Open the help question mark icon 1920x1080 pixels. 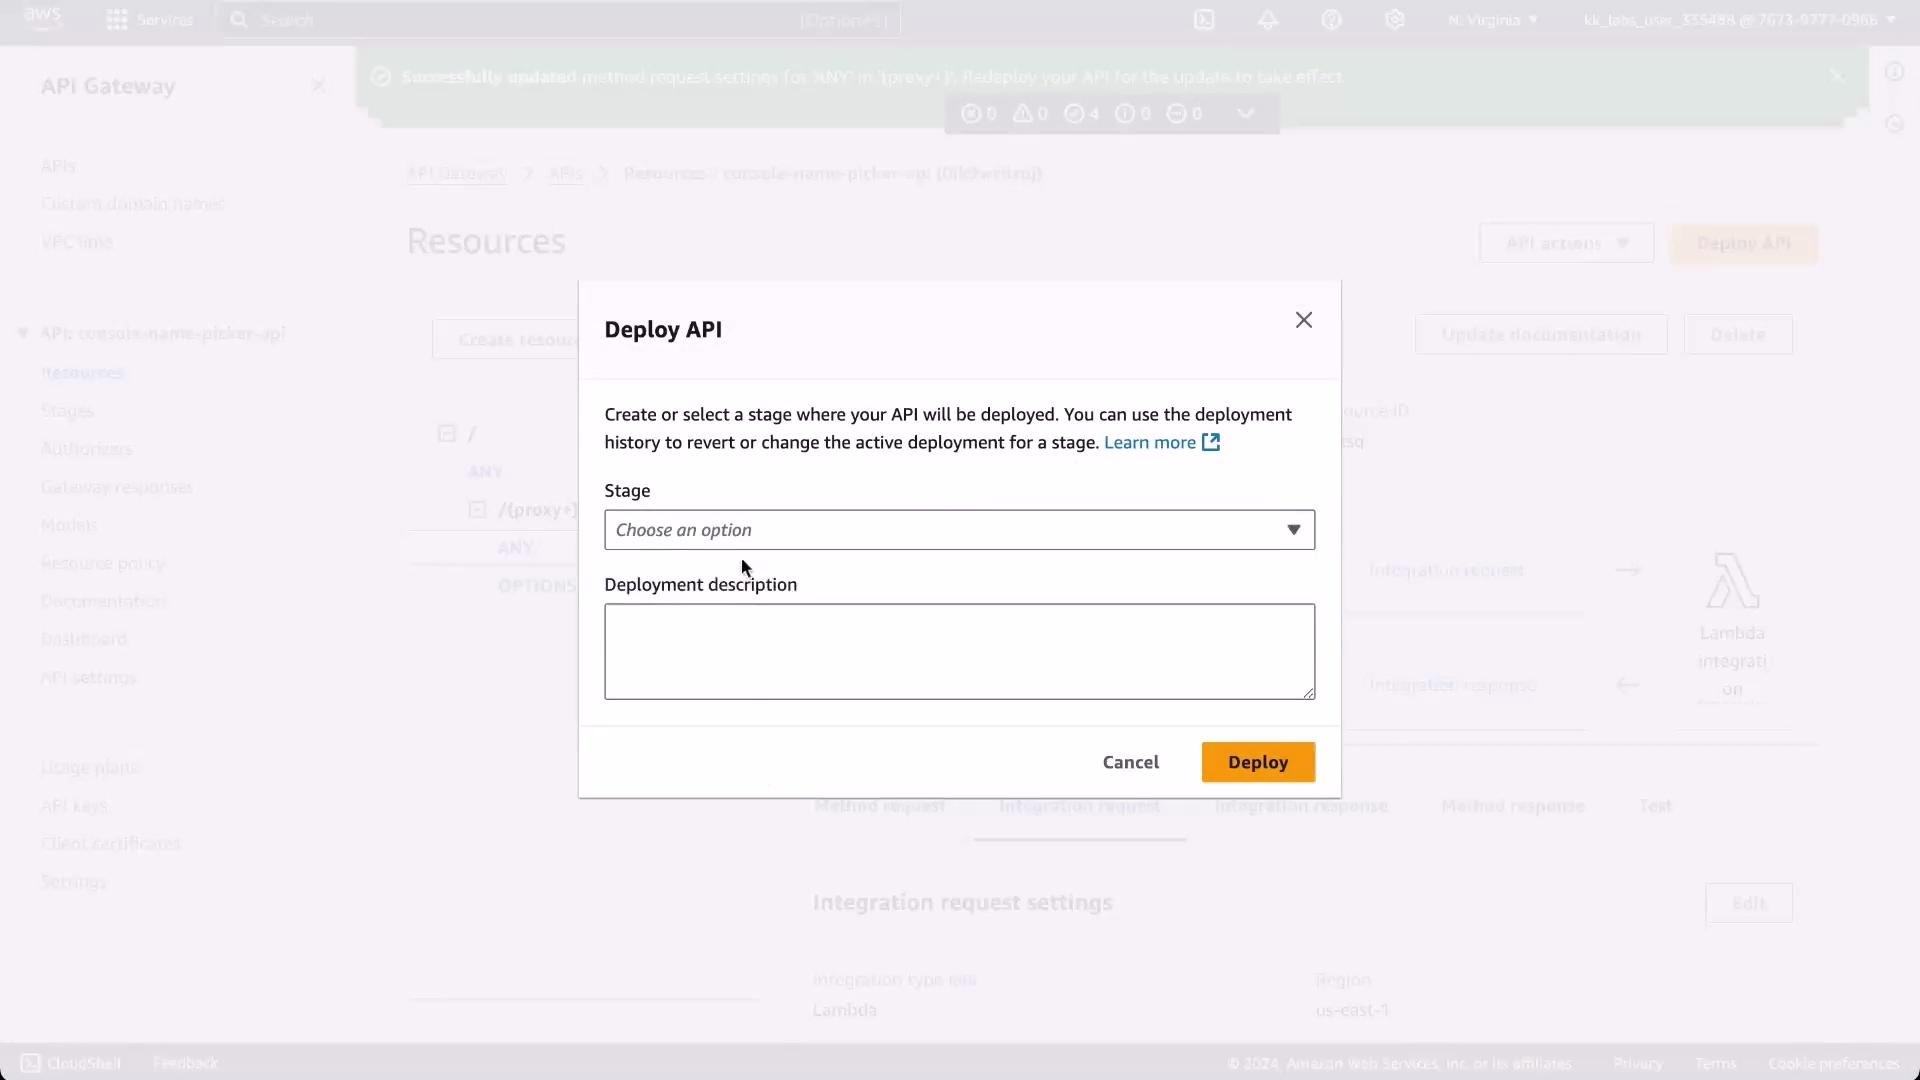1331,20
